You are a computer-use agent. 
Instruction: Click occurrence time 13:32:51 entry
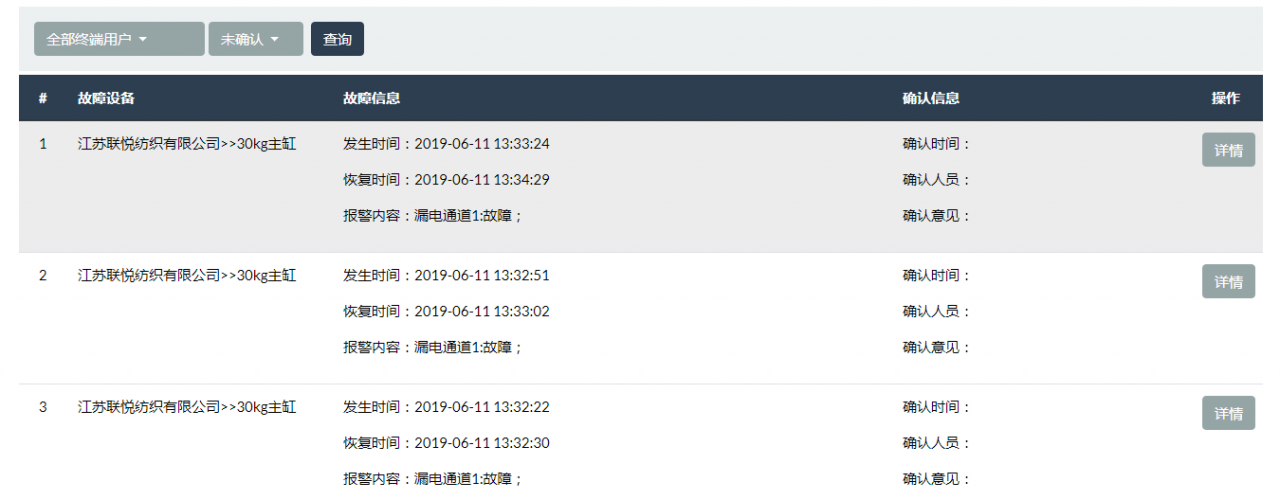pos(446,276)
